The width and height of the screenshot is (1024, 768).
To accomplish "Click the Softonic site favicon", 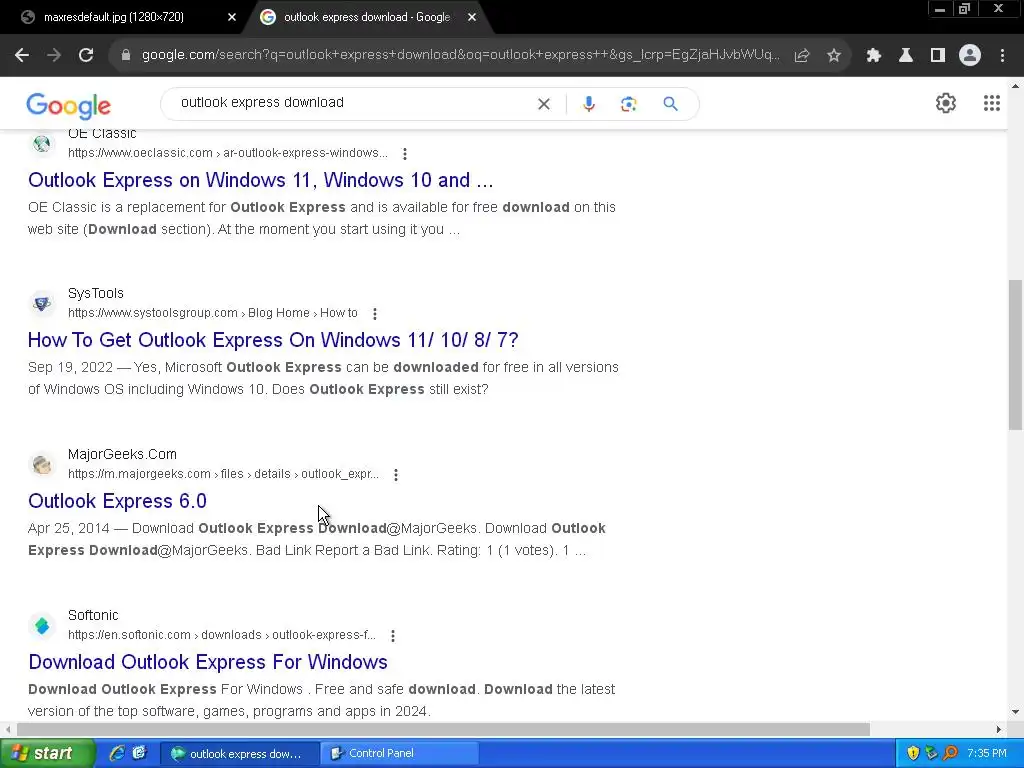I will [x=42, y=626].
